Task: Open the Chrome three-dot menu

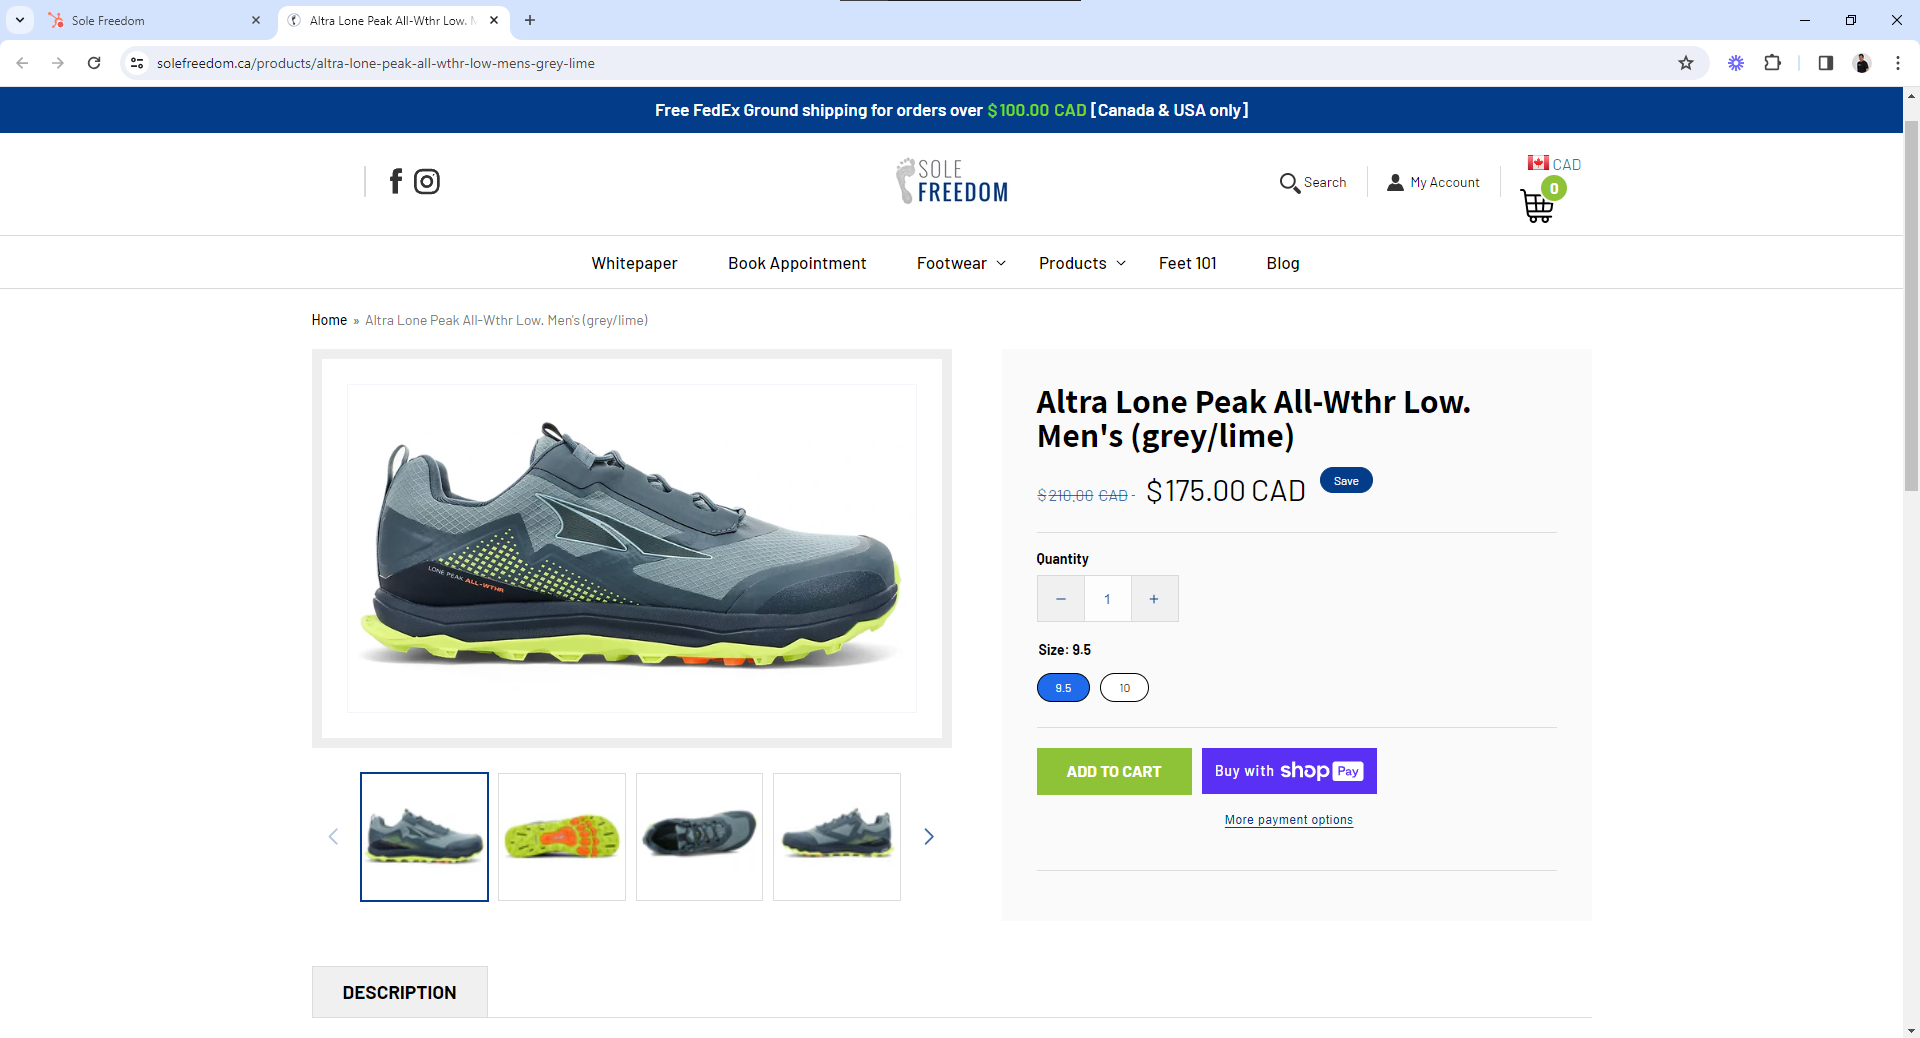Action: pos(1897,63)
